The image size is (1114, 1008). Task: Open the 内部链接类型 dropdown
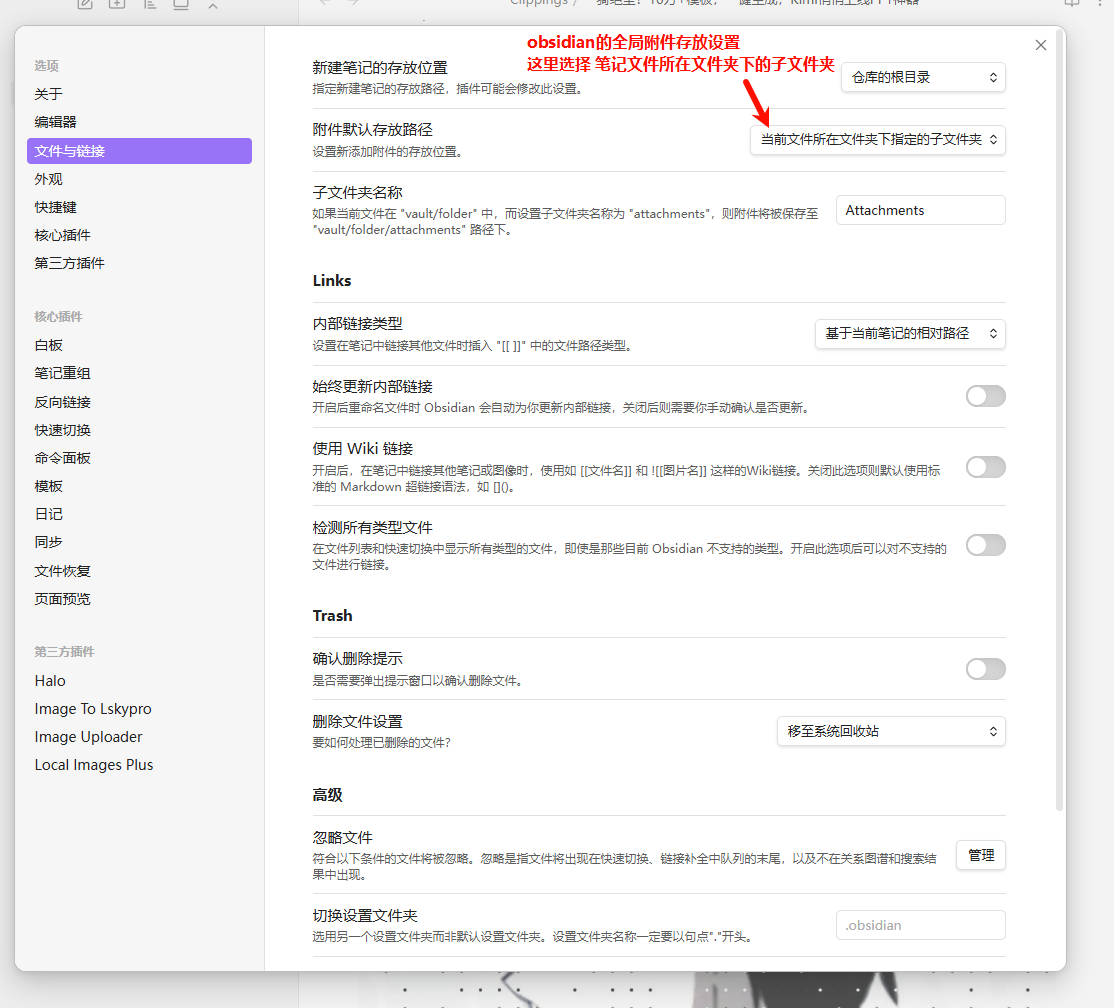point(910,333)
